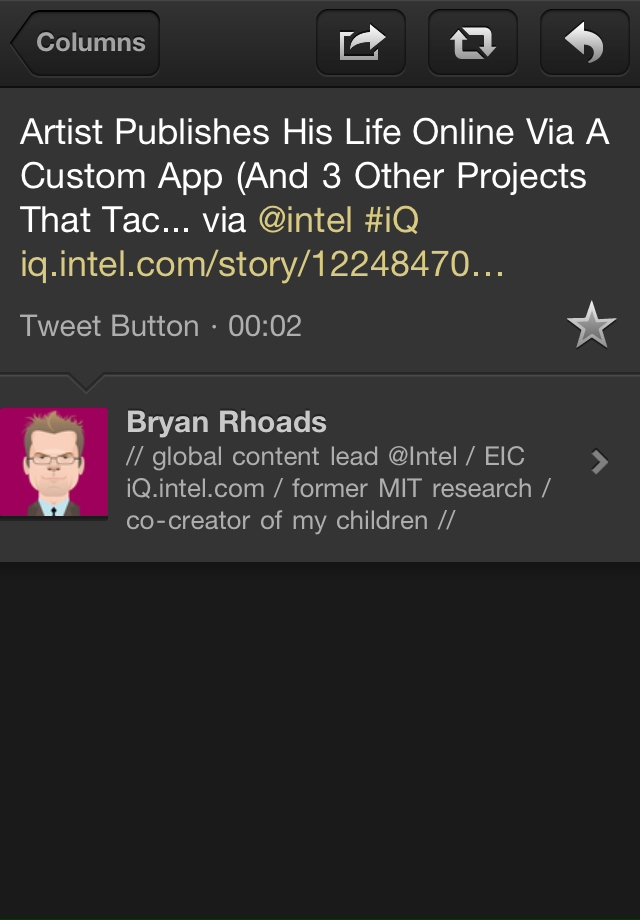Screen dimensions: 640x920
Task: Tap the "co-creator of my children" line
Action: tap(277, 521)
